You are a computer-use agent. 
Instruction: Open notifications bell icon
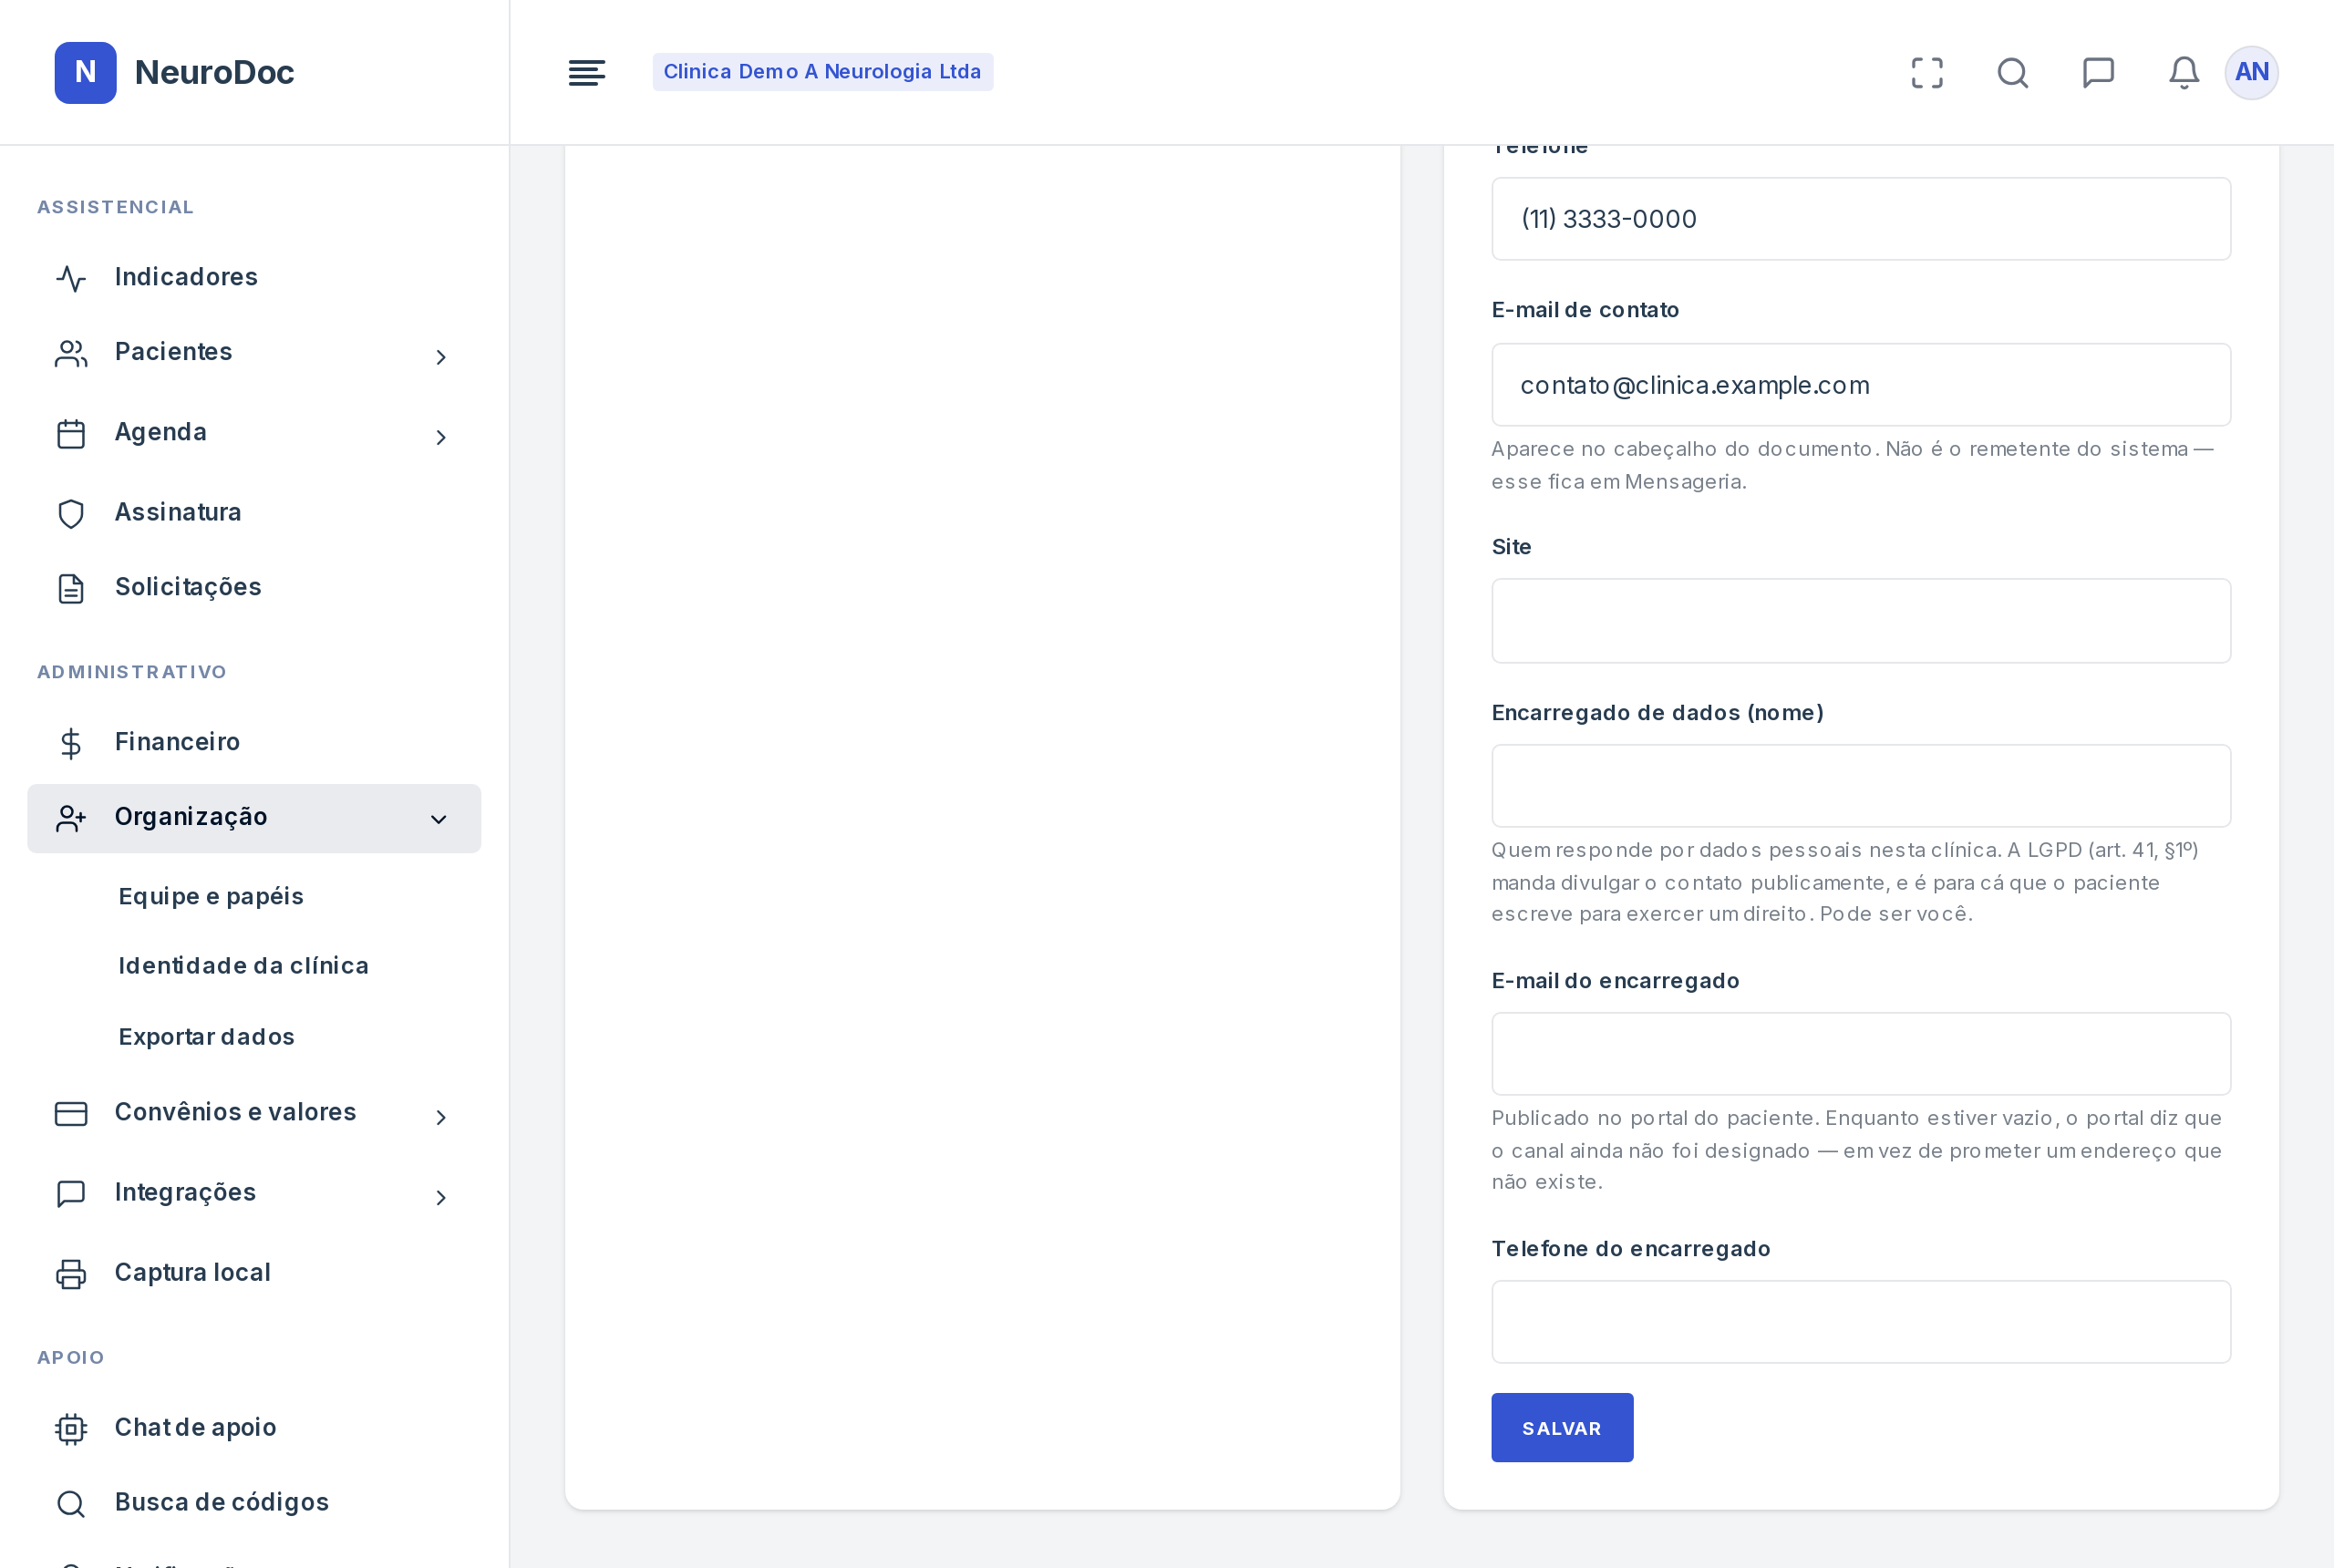click(x=2184, y=72)
